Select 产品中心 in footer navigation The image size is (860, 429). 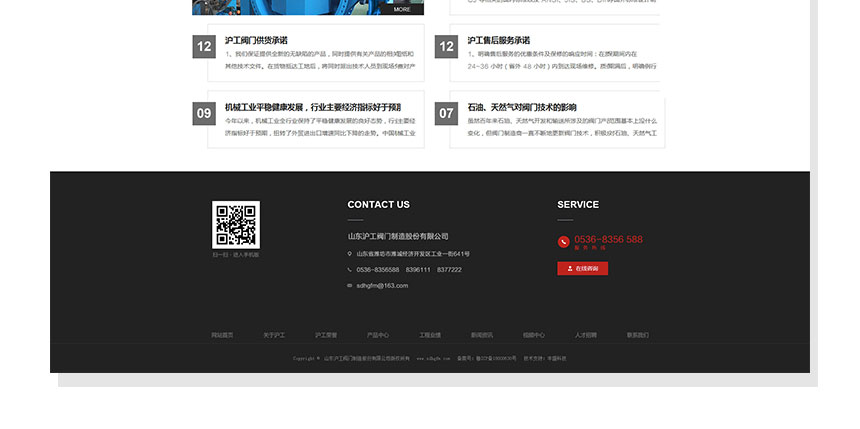point(378,335)
